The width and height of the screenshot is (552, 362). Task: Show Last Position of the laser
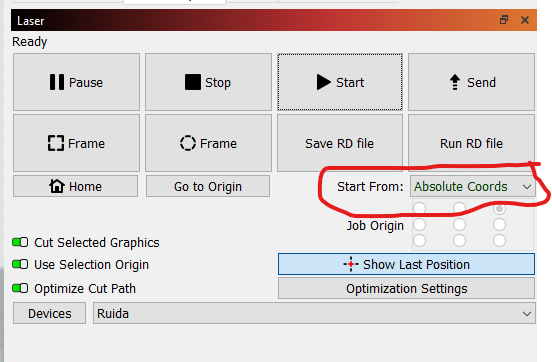[x=406, y=264]
